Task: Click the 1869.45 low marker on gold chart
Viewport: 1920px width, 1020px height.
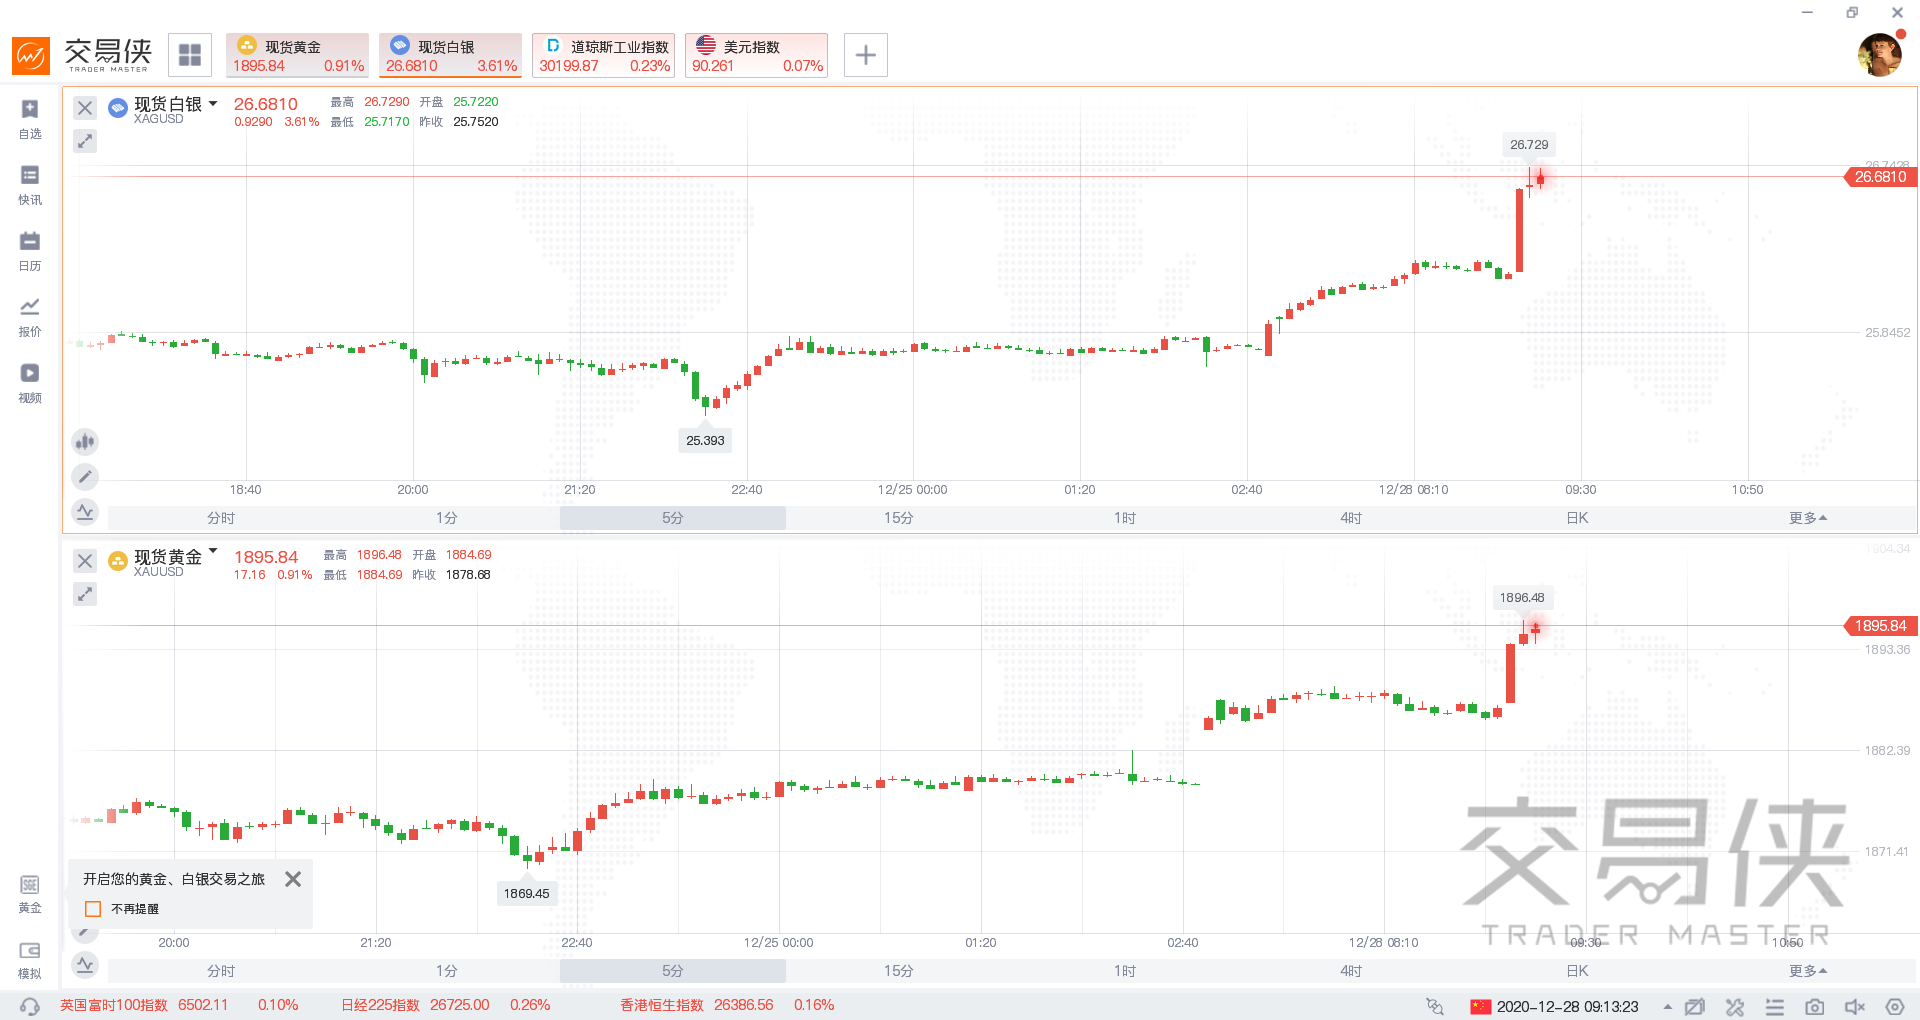Action: 526,893
